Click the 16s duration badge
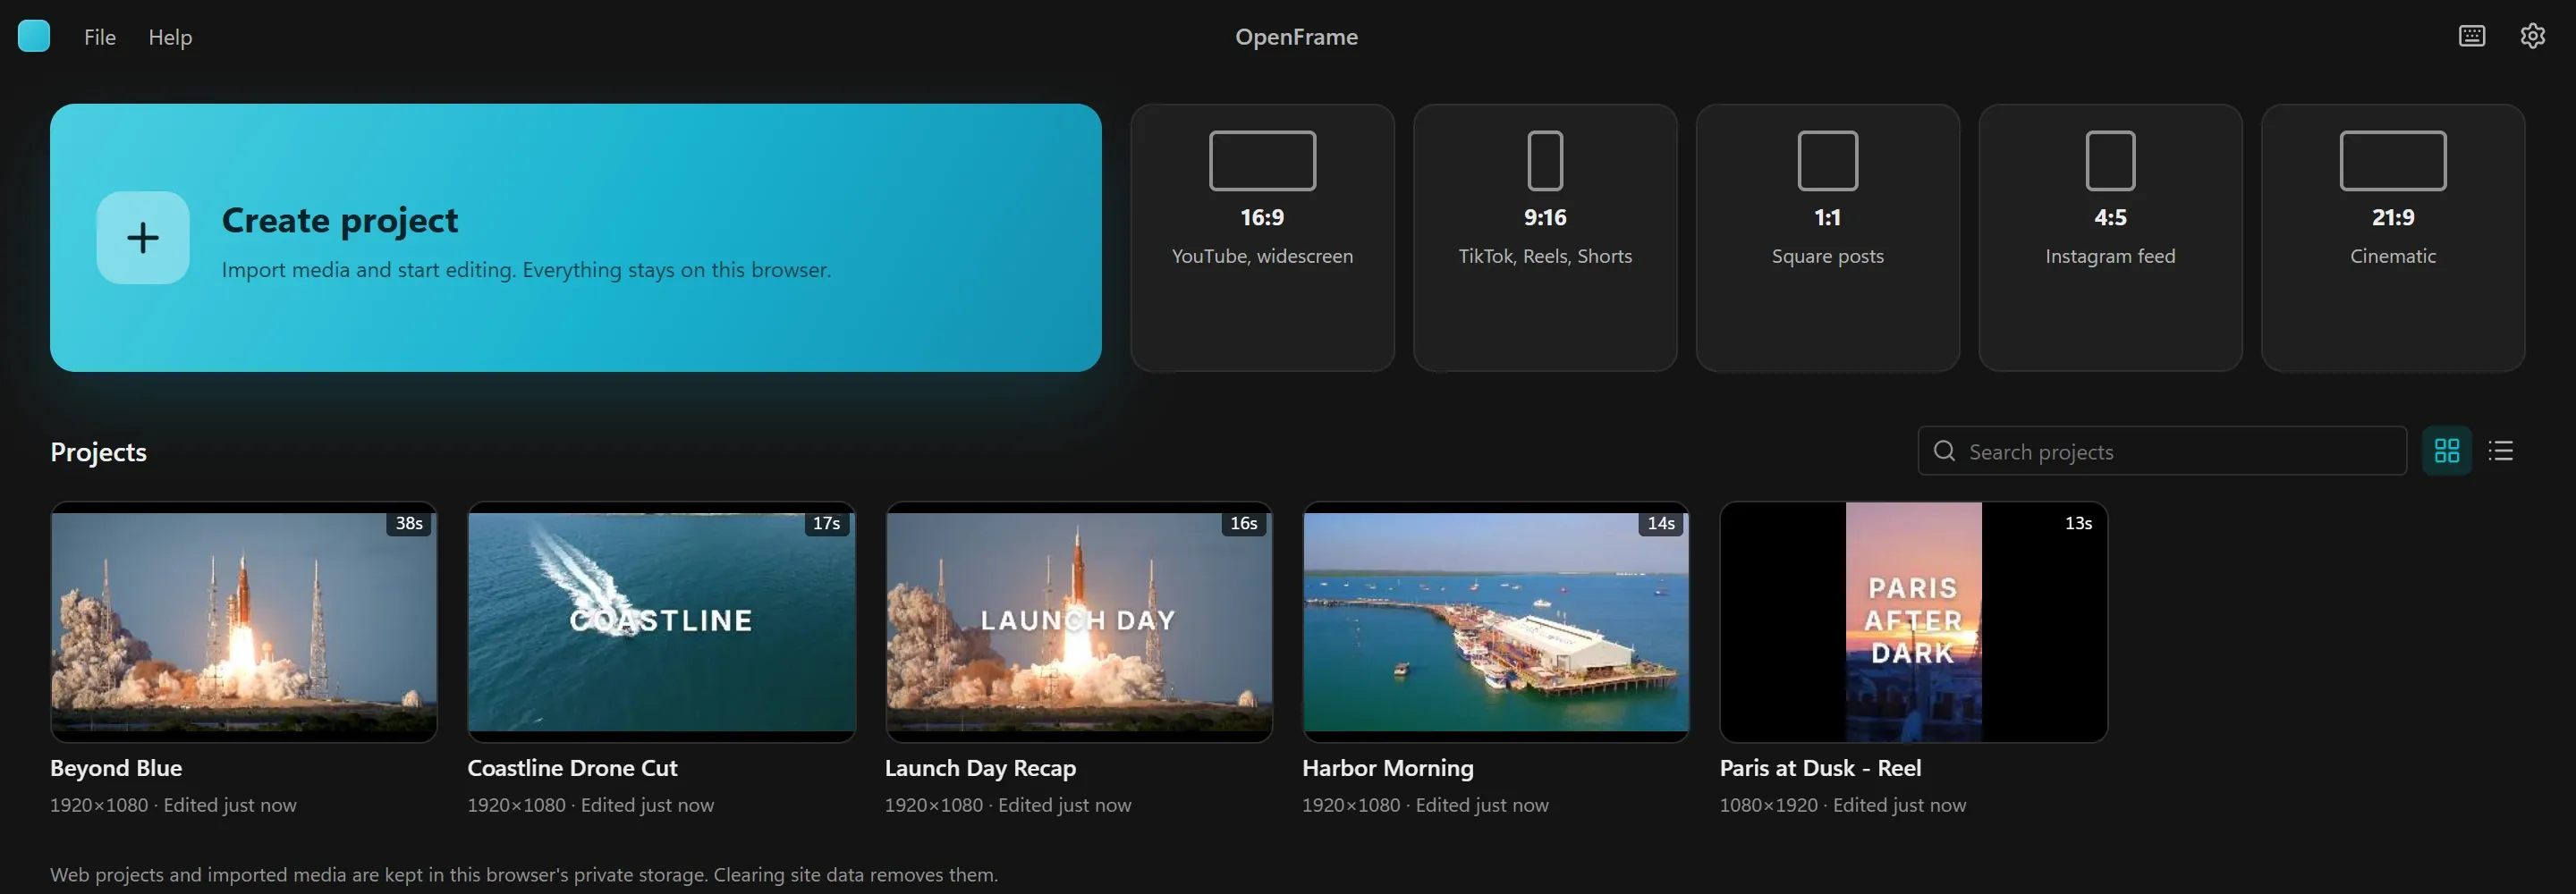2576x894 pixels. [x=1244, y=523]
